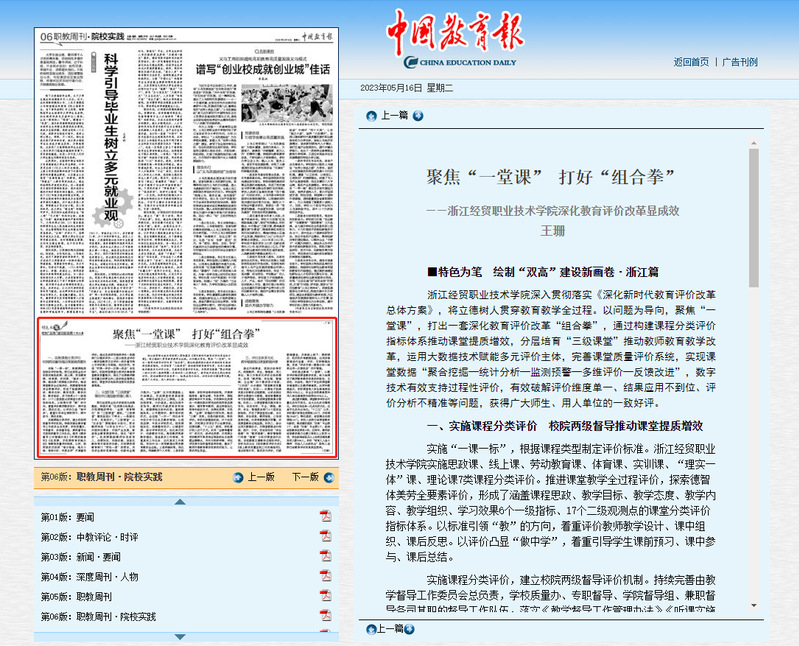This screenshot has width=799, height=646.
Task: Click highlighted article region on newspaper thumbnail
Action: [187, 388]
